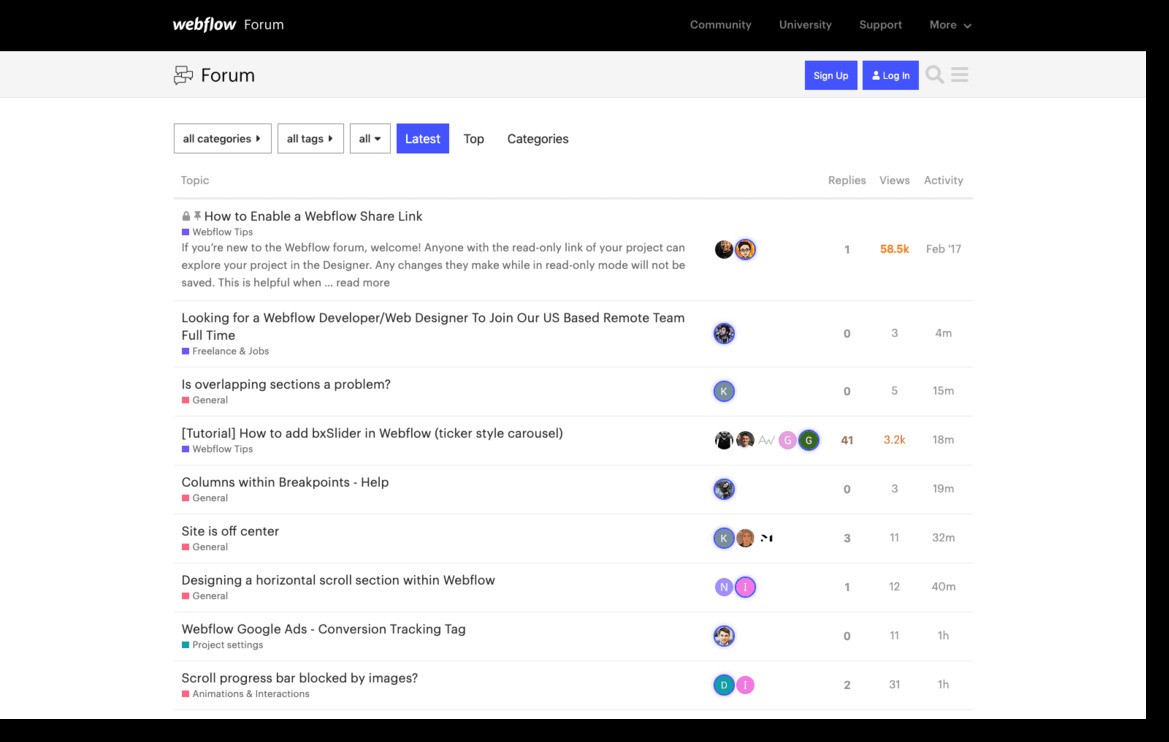Open first avatar on Share Link topic row
This screenshot has width=1169, height=742.
724,249
